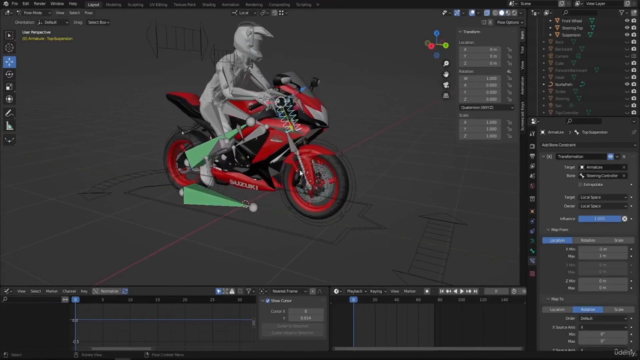The width and height of the screenshot is (640, 360).
Task: Click the viewport pan hand icon
Action: tap(446, 74)
